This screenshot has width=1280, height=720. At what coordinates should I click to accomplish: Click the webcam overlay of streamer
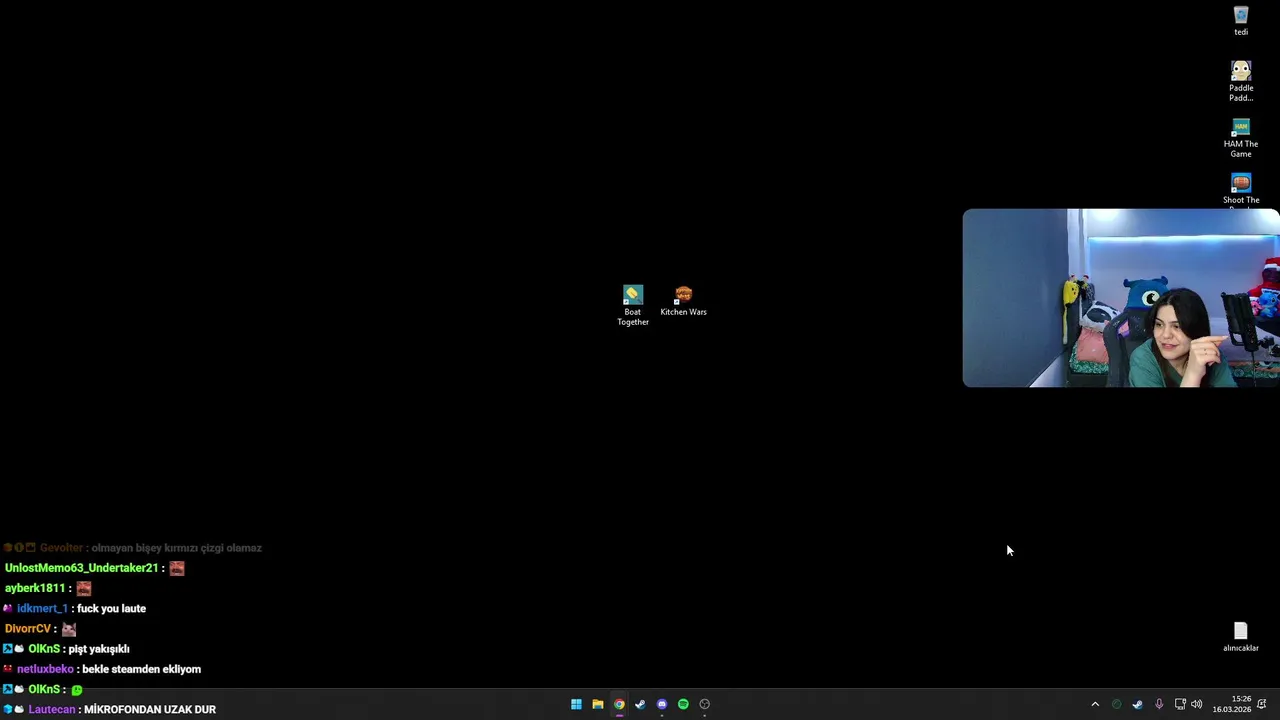(1121, 298)
